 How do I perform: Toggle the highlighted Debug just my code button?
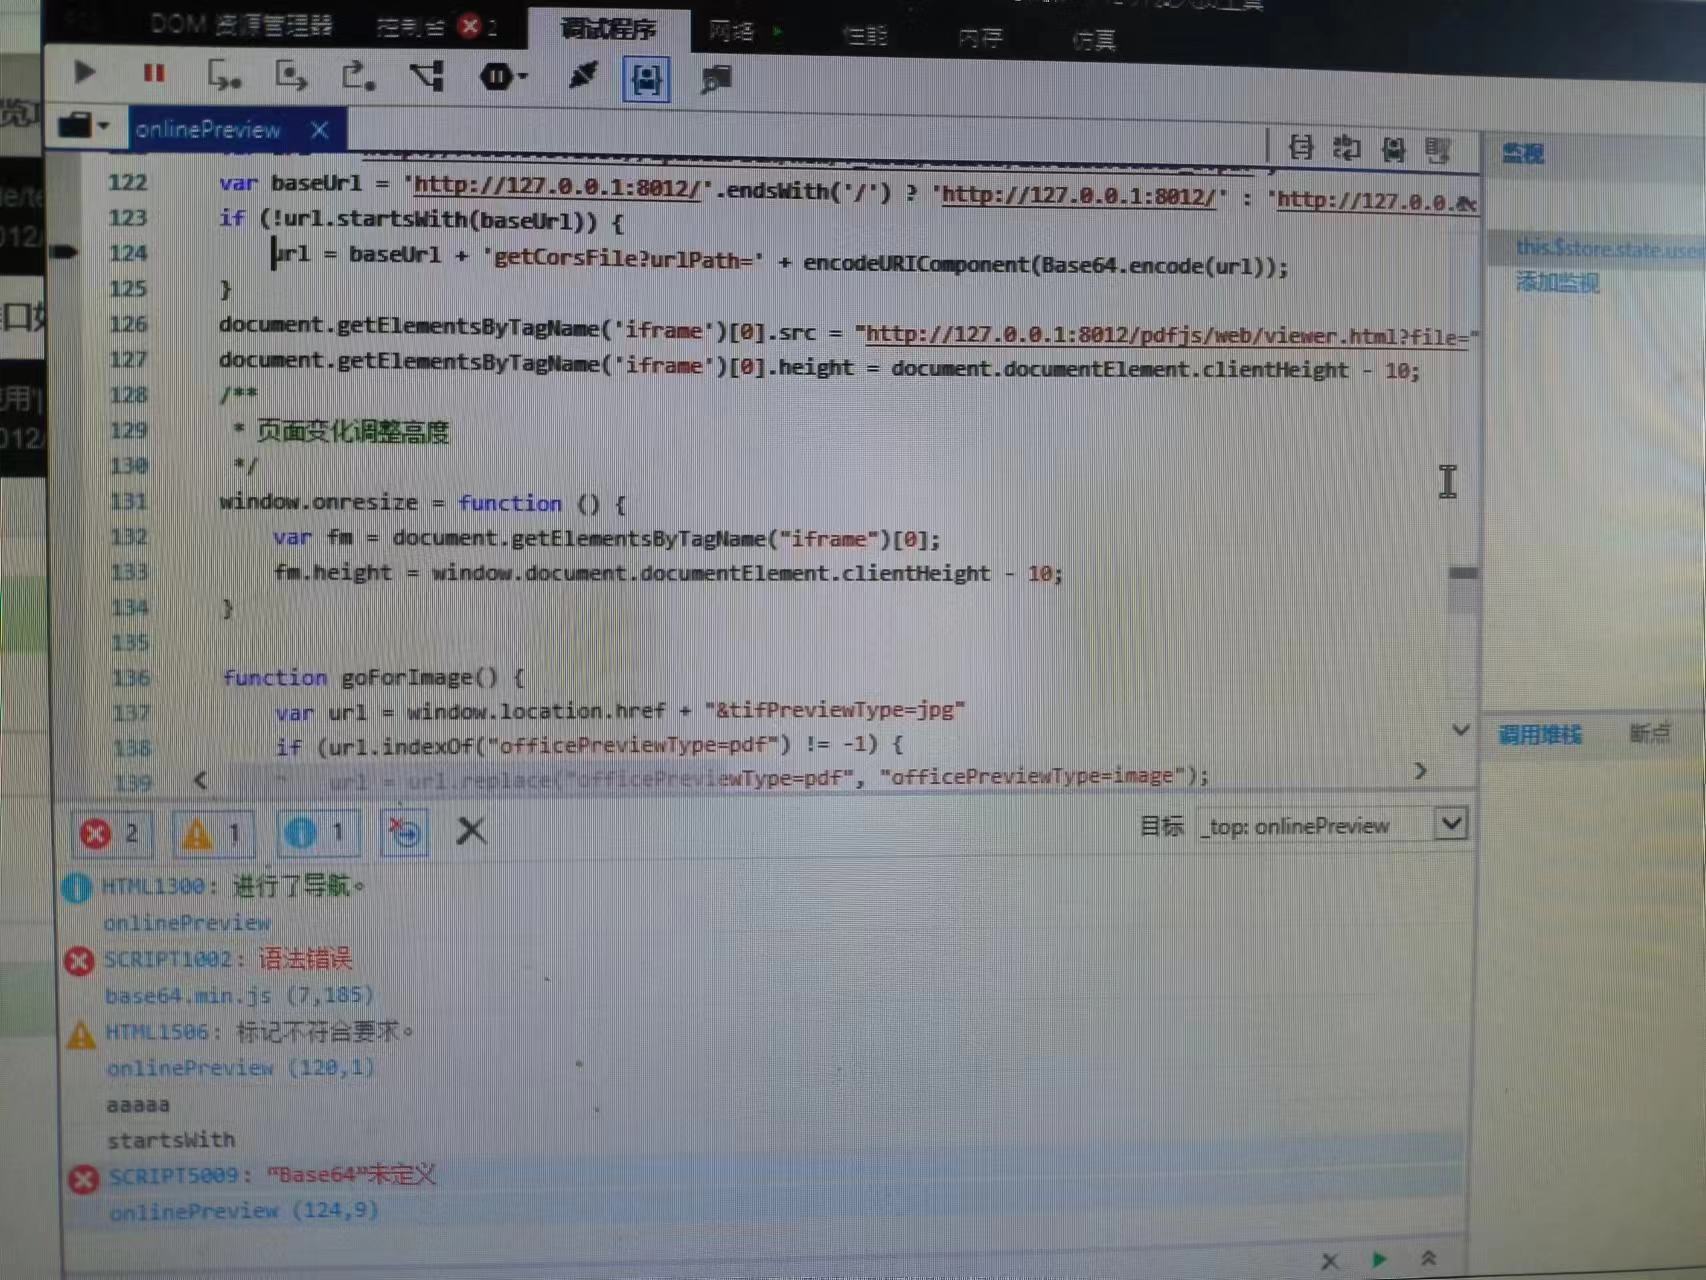click(646, 79)
